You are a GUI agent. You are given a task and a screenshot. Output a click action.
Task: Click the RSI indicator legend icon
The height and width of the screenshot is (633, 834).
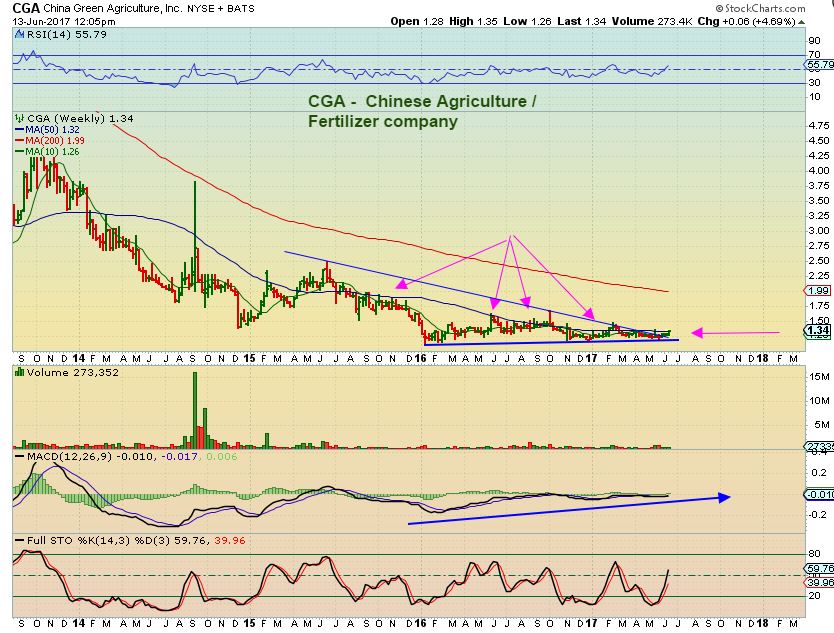(19, 35)
